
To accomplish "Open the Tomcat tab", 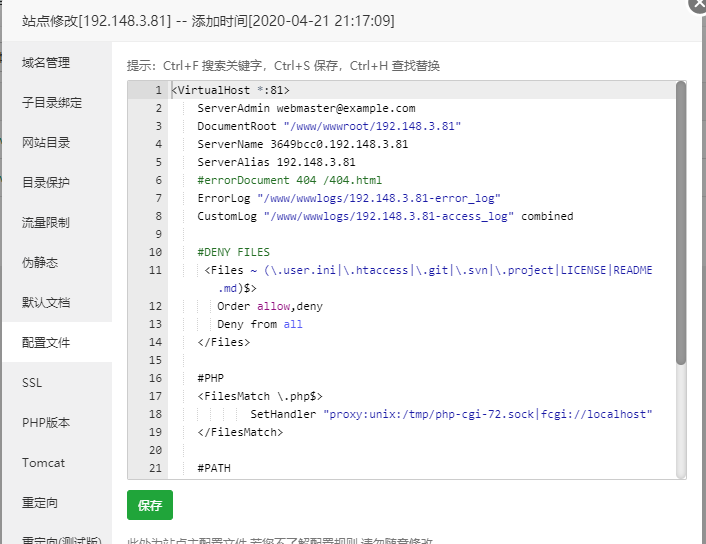I will (x=43, y=463).
